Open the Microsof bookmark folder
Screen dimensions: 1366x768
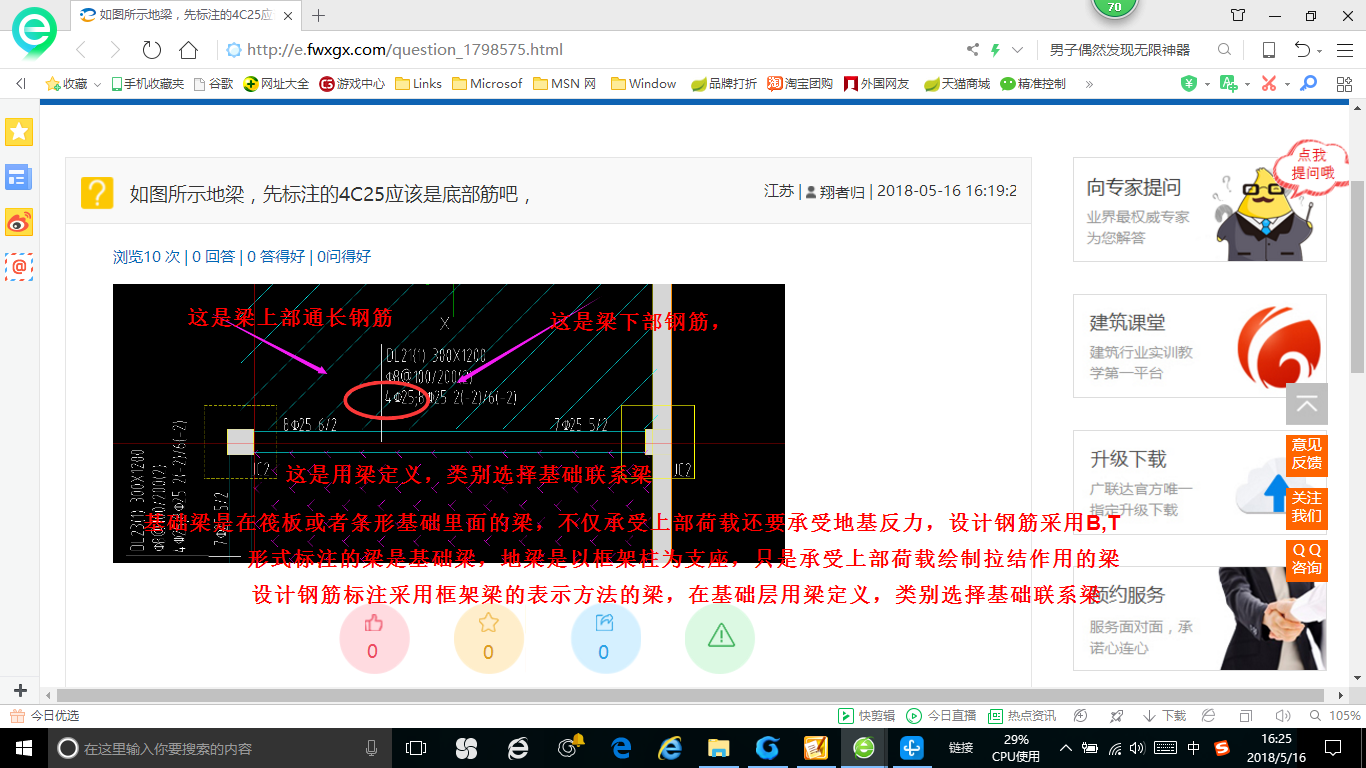(x=487, y=84)
